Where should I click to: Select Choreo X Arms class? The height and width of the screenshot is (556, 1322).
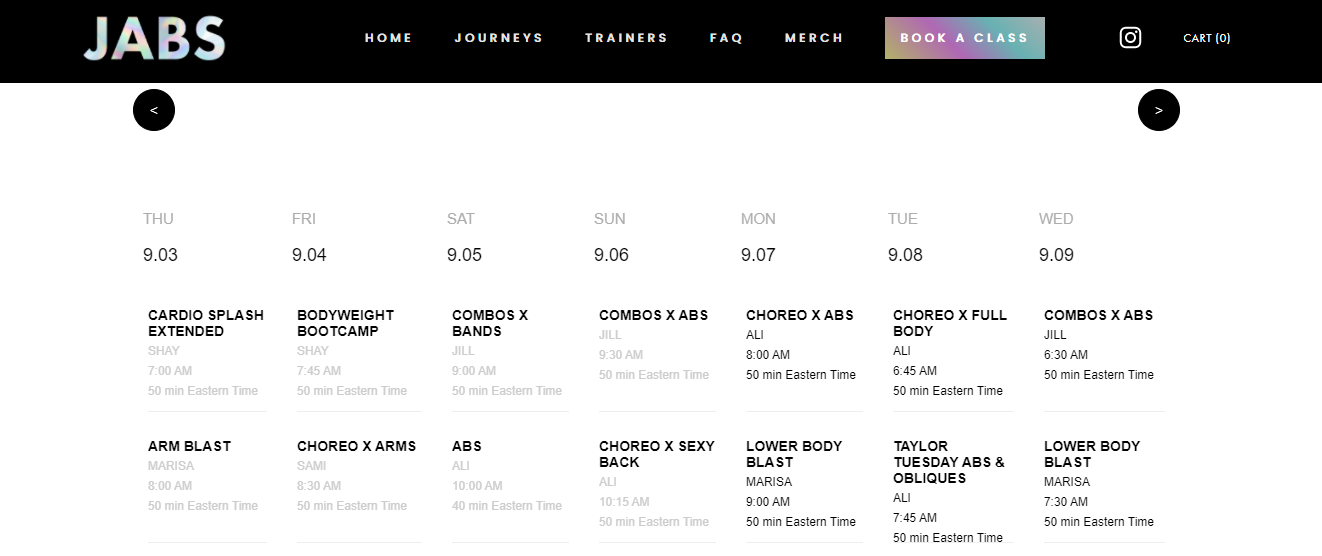tap(357, 446)
